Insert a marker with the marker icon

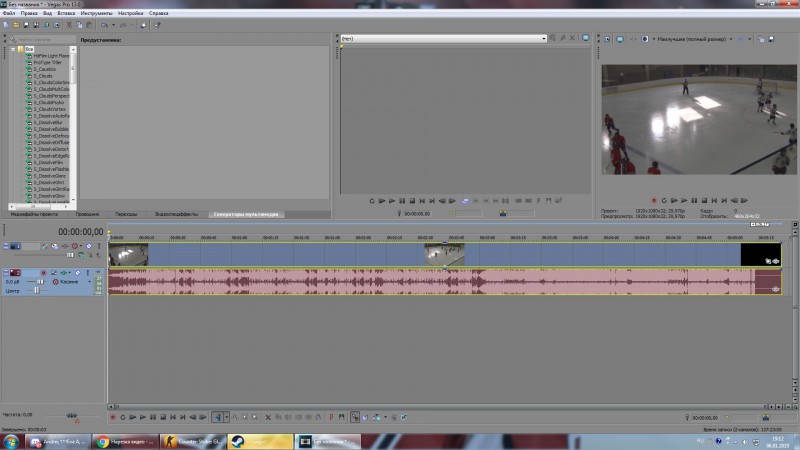[332, 417]
